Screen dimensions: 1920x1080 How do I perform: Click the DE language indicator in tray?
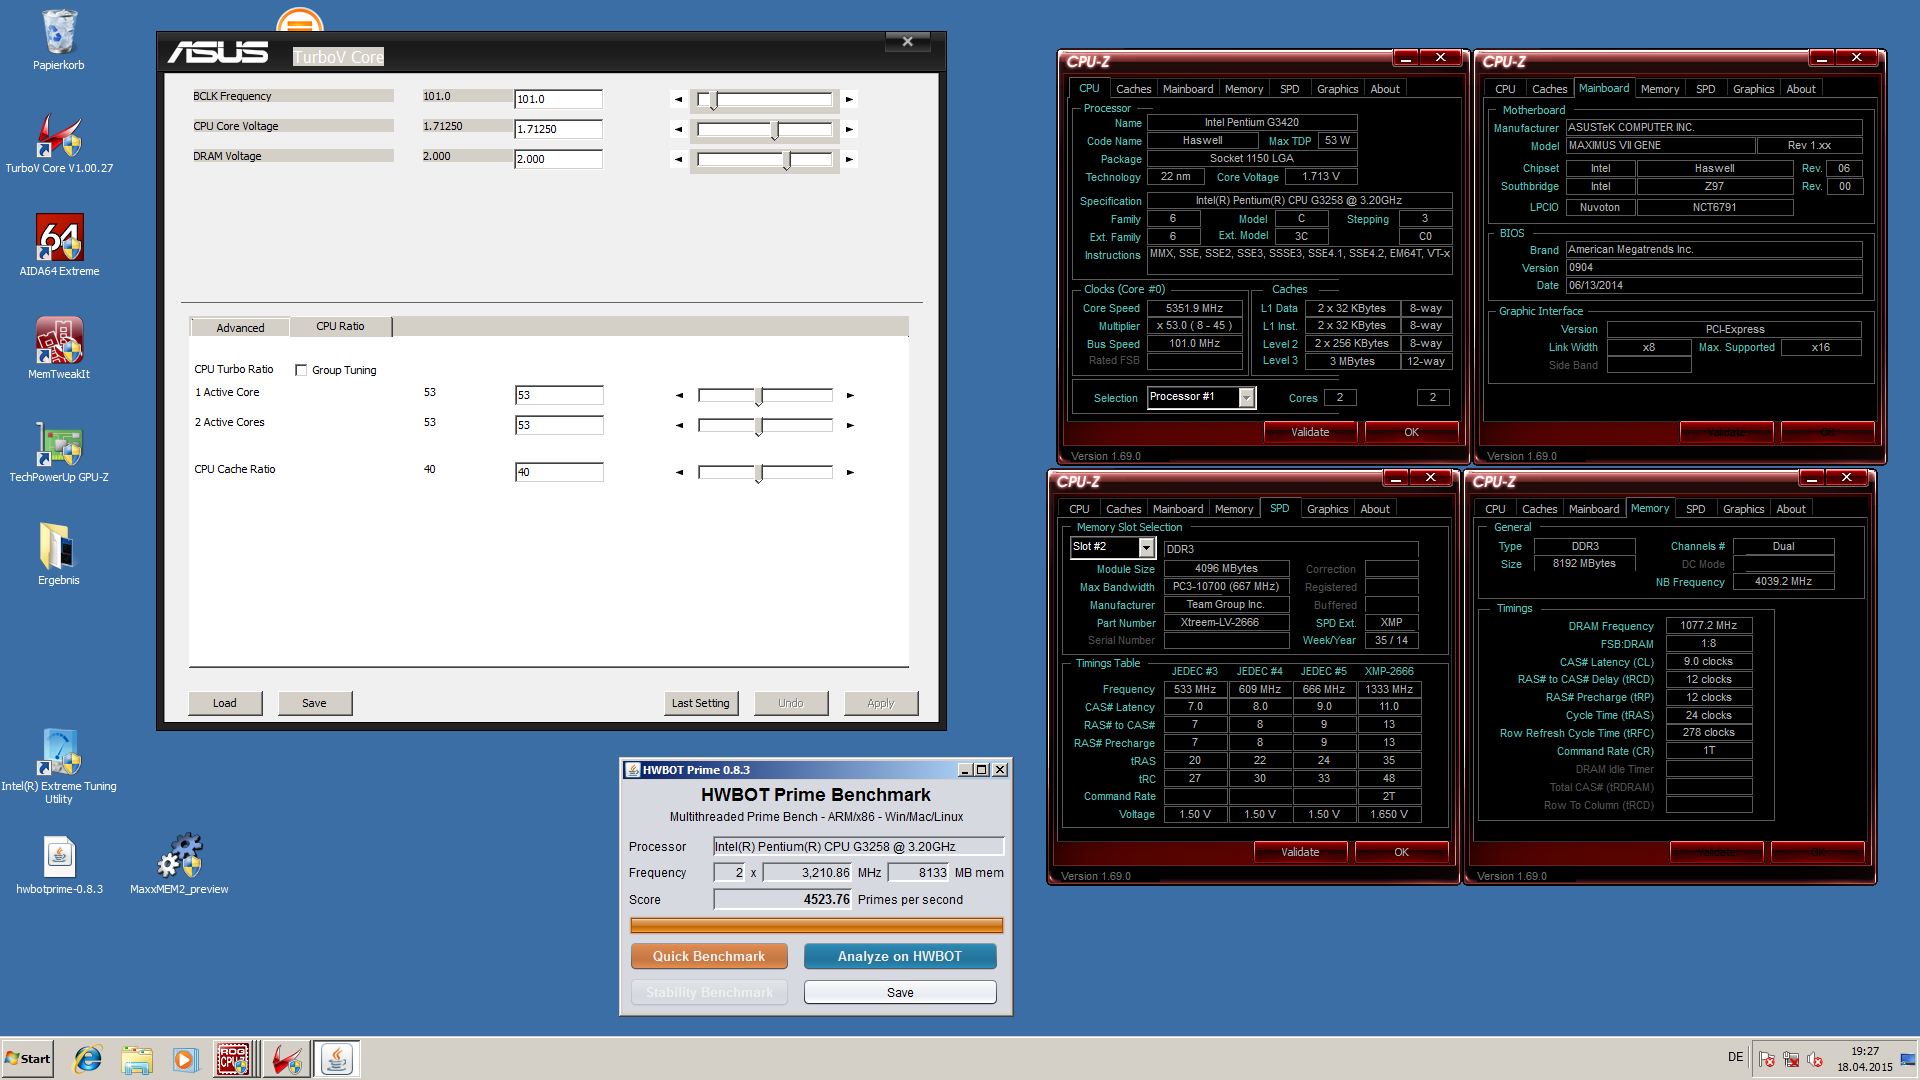point(1735,1057)
